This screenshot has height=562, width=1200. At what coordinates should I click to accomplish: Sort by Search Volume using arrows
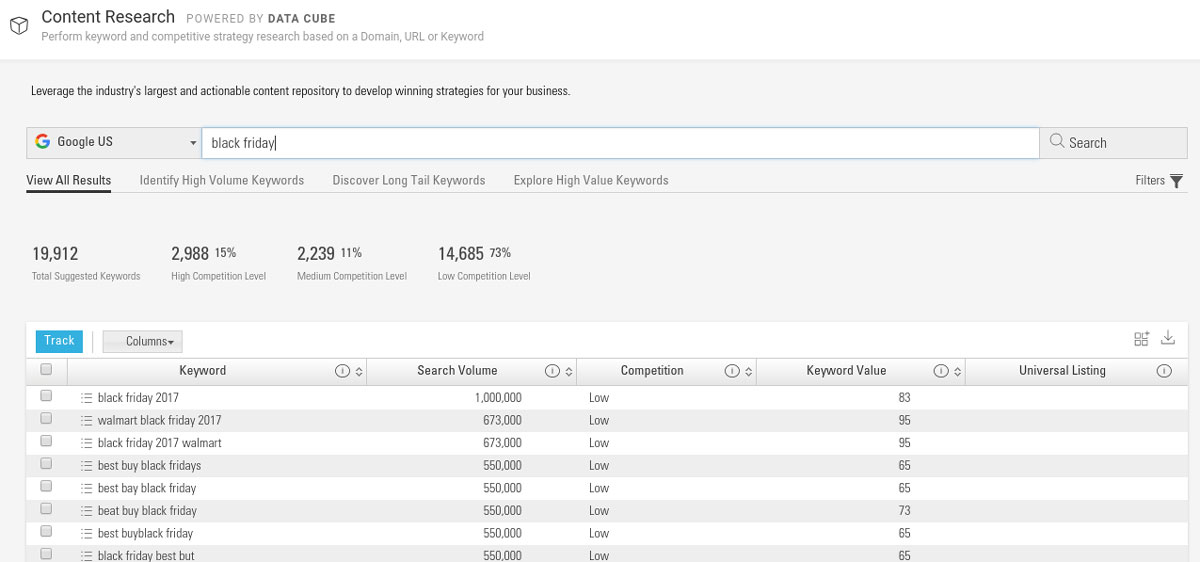pyautogui.click(x=569, y=371)
